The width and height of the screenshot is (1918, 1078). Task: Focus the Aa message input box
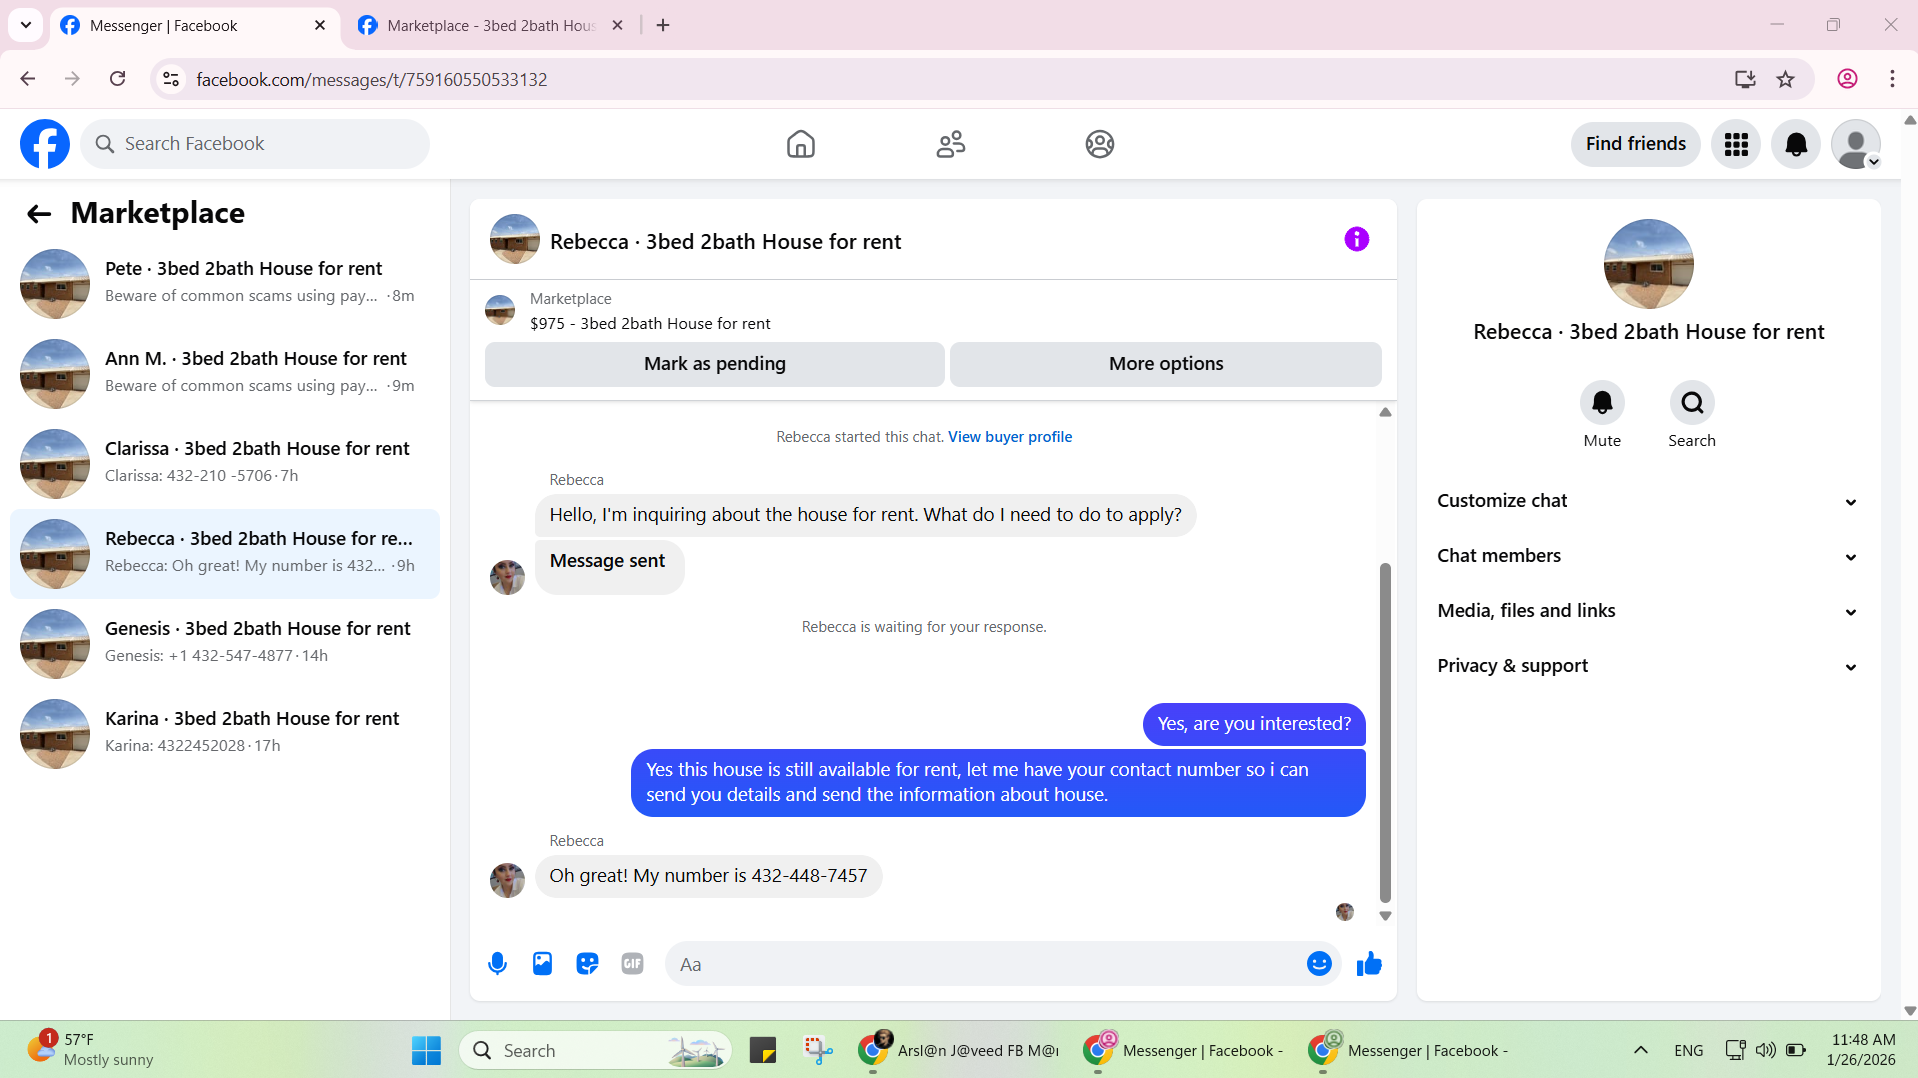coord(985,964)
